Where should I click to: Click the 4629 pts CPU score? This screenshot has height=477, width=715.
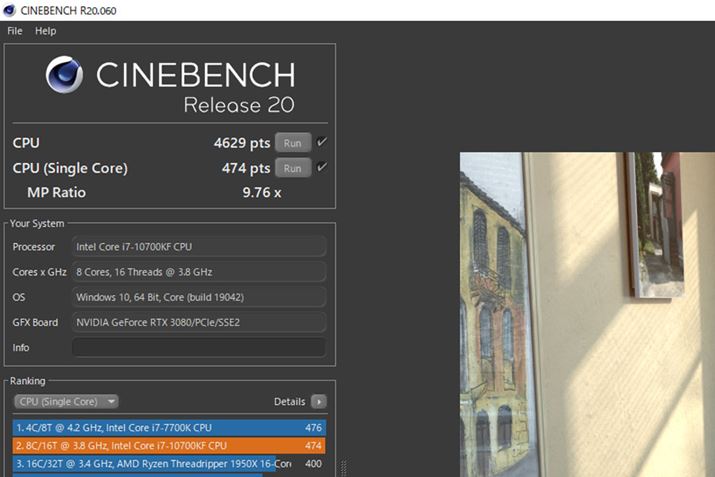click(242, 143)
